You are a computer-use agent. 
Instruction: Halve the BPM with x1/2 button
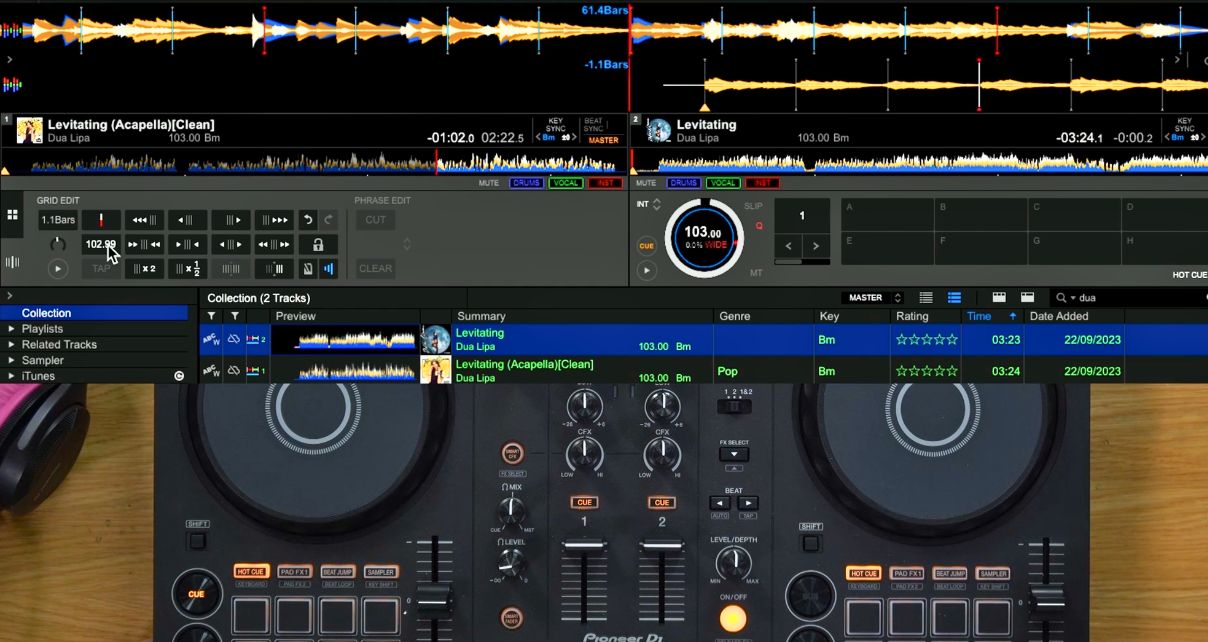click(x=188, y=269)
